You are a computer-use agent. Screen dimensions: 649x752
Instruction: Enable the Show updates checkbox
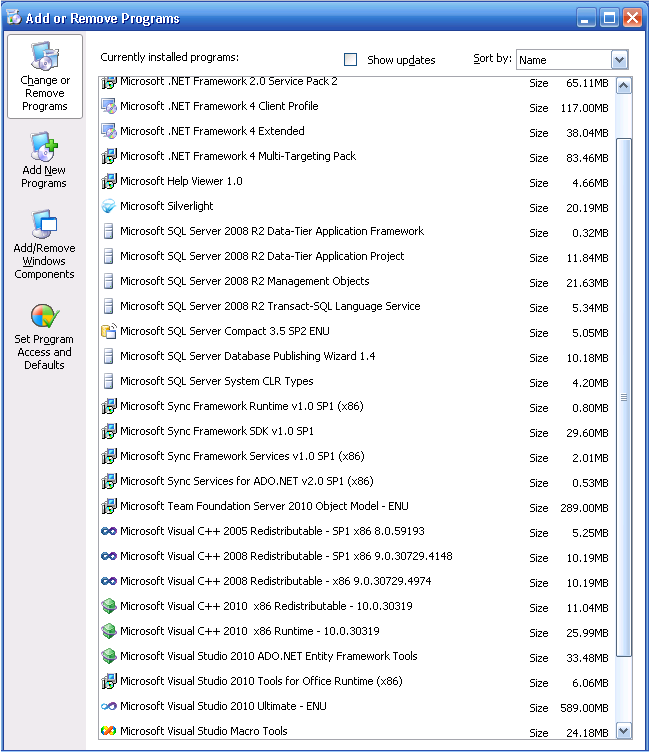[351, 60]
